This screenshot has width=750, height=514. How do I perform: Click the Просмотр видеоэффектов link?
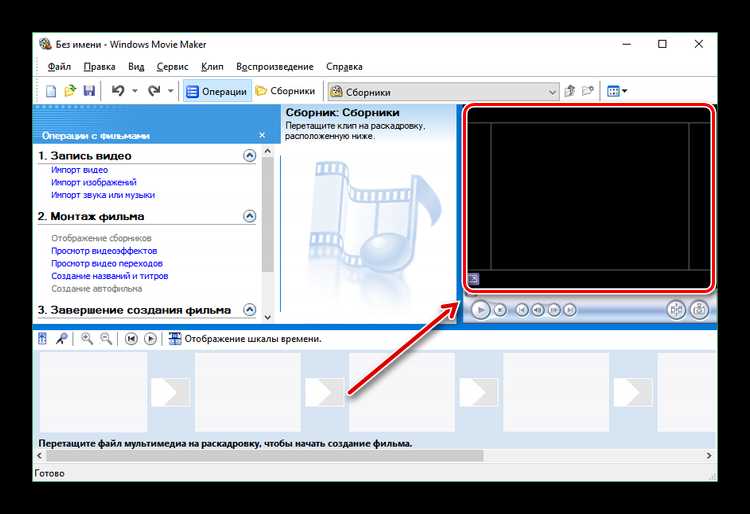[104, 251]
